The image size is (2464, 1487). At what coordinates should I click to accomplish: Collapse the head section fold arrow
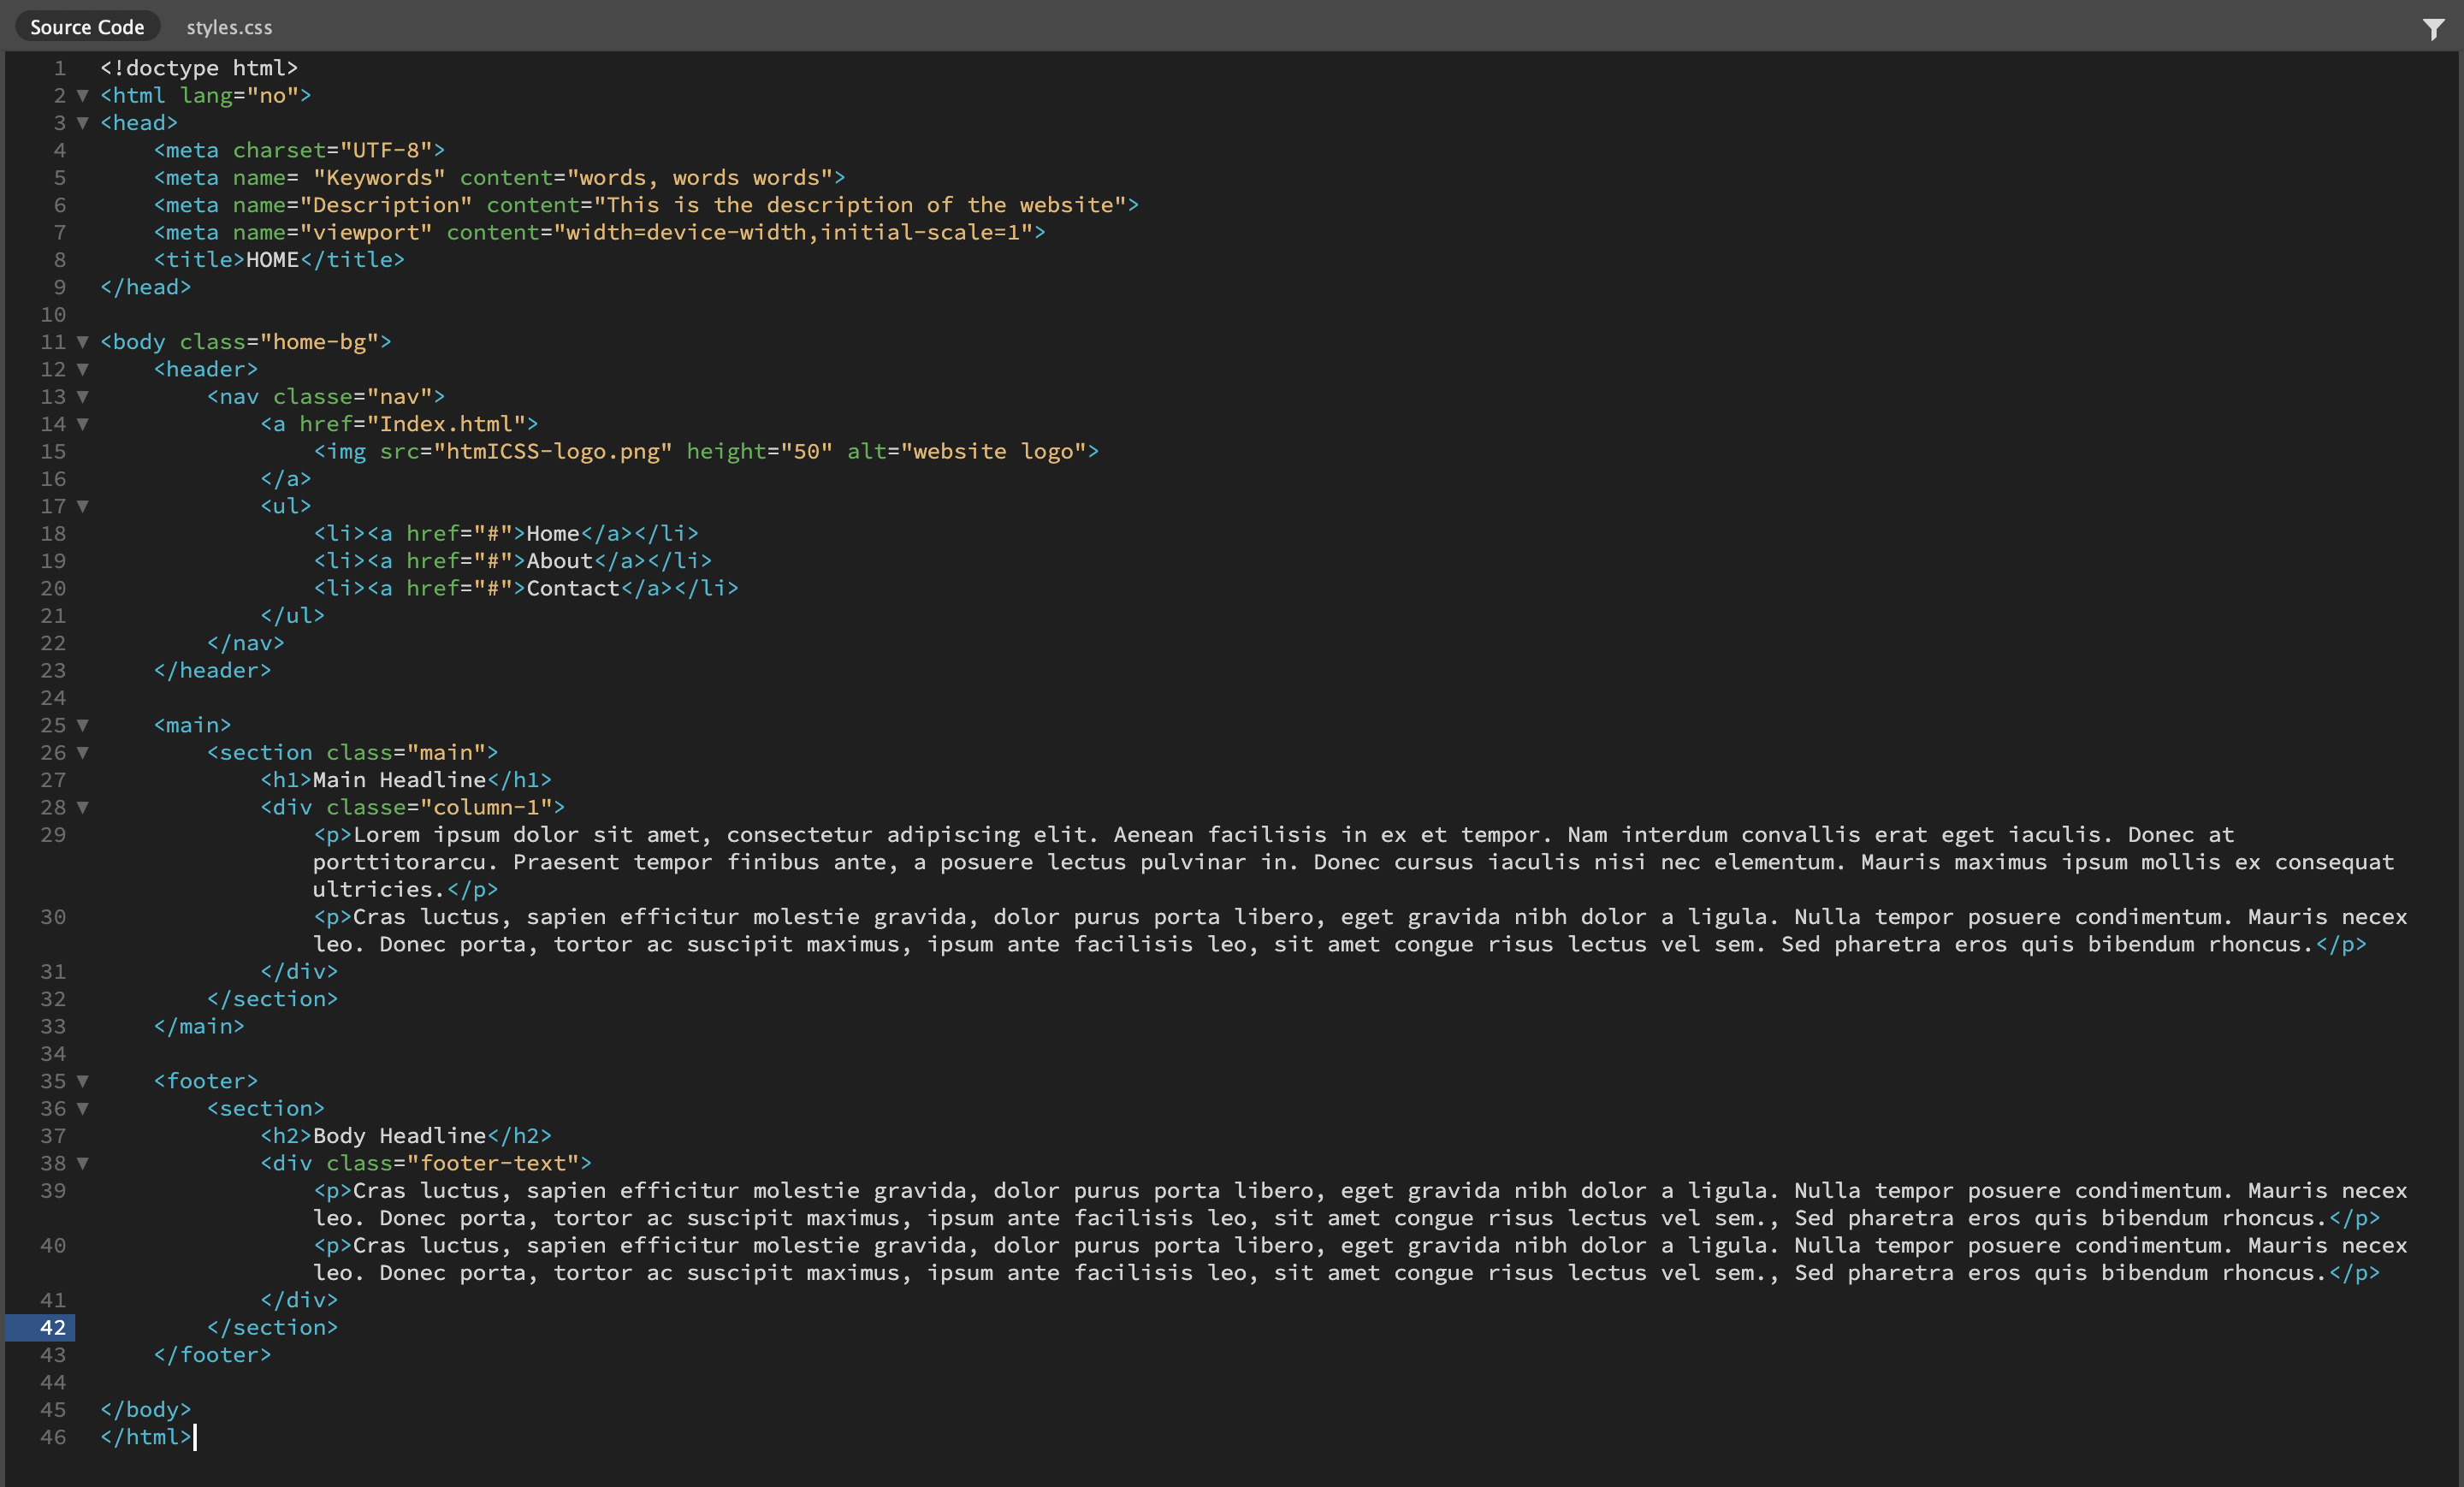click(x=83, y=123)
